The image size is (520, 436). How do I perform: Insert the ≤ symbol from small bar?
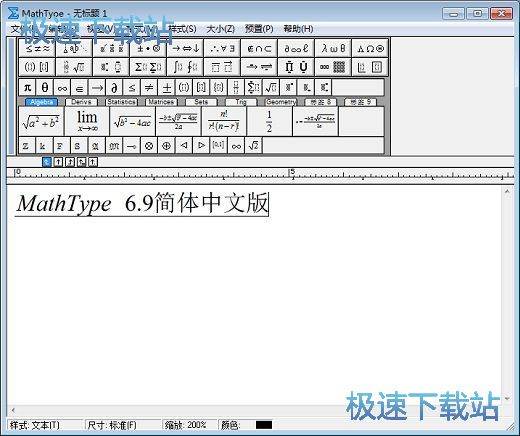tap(131, 88)
